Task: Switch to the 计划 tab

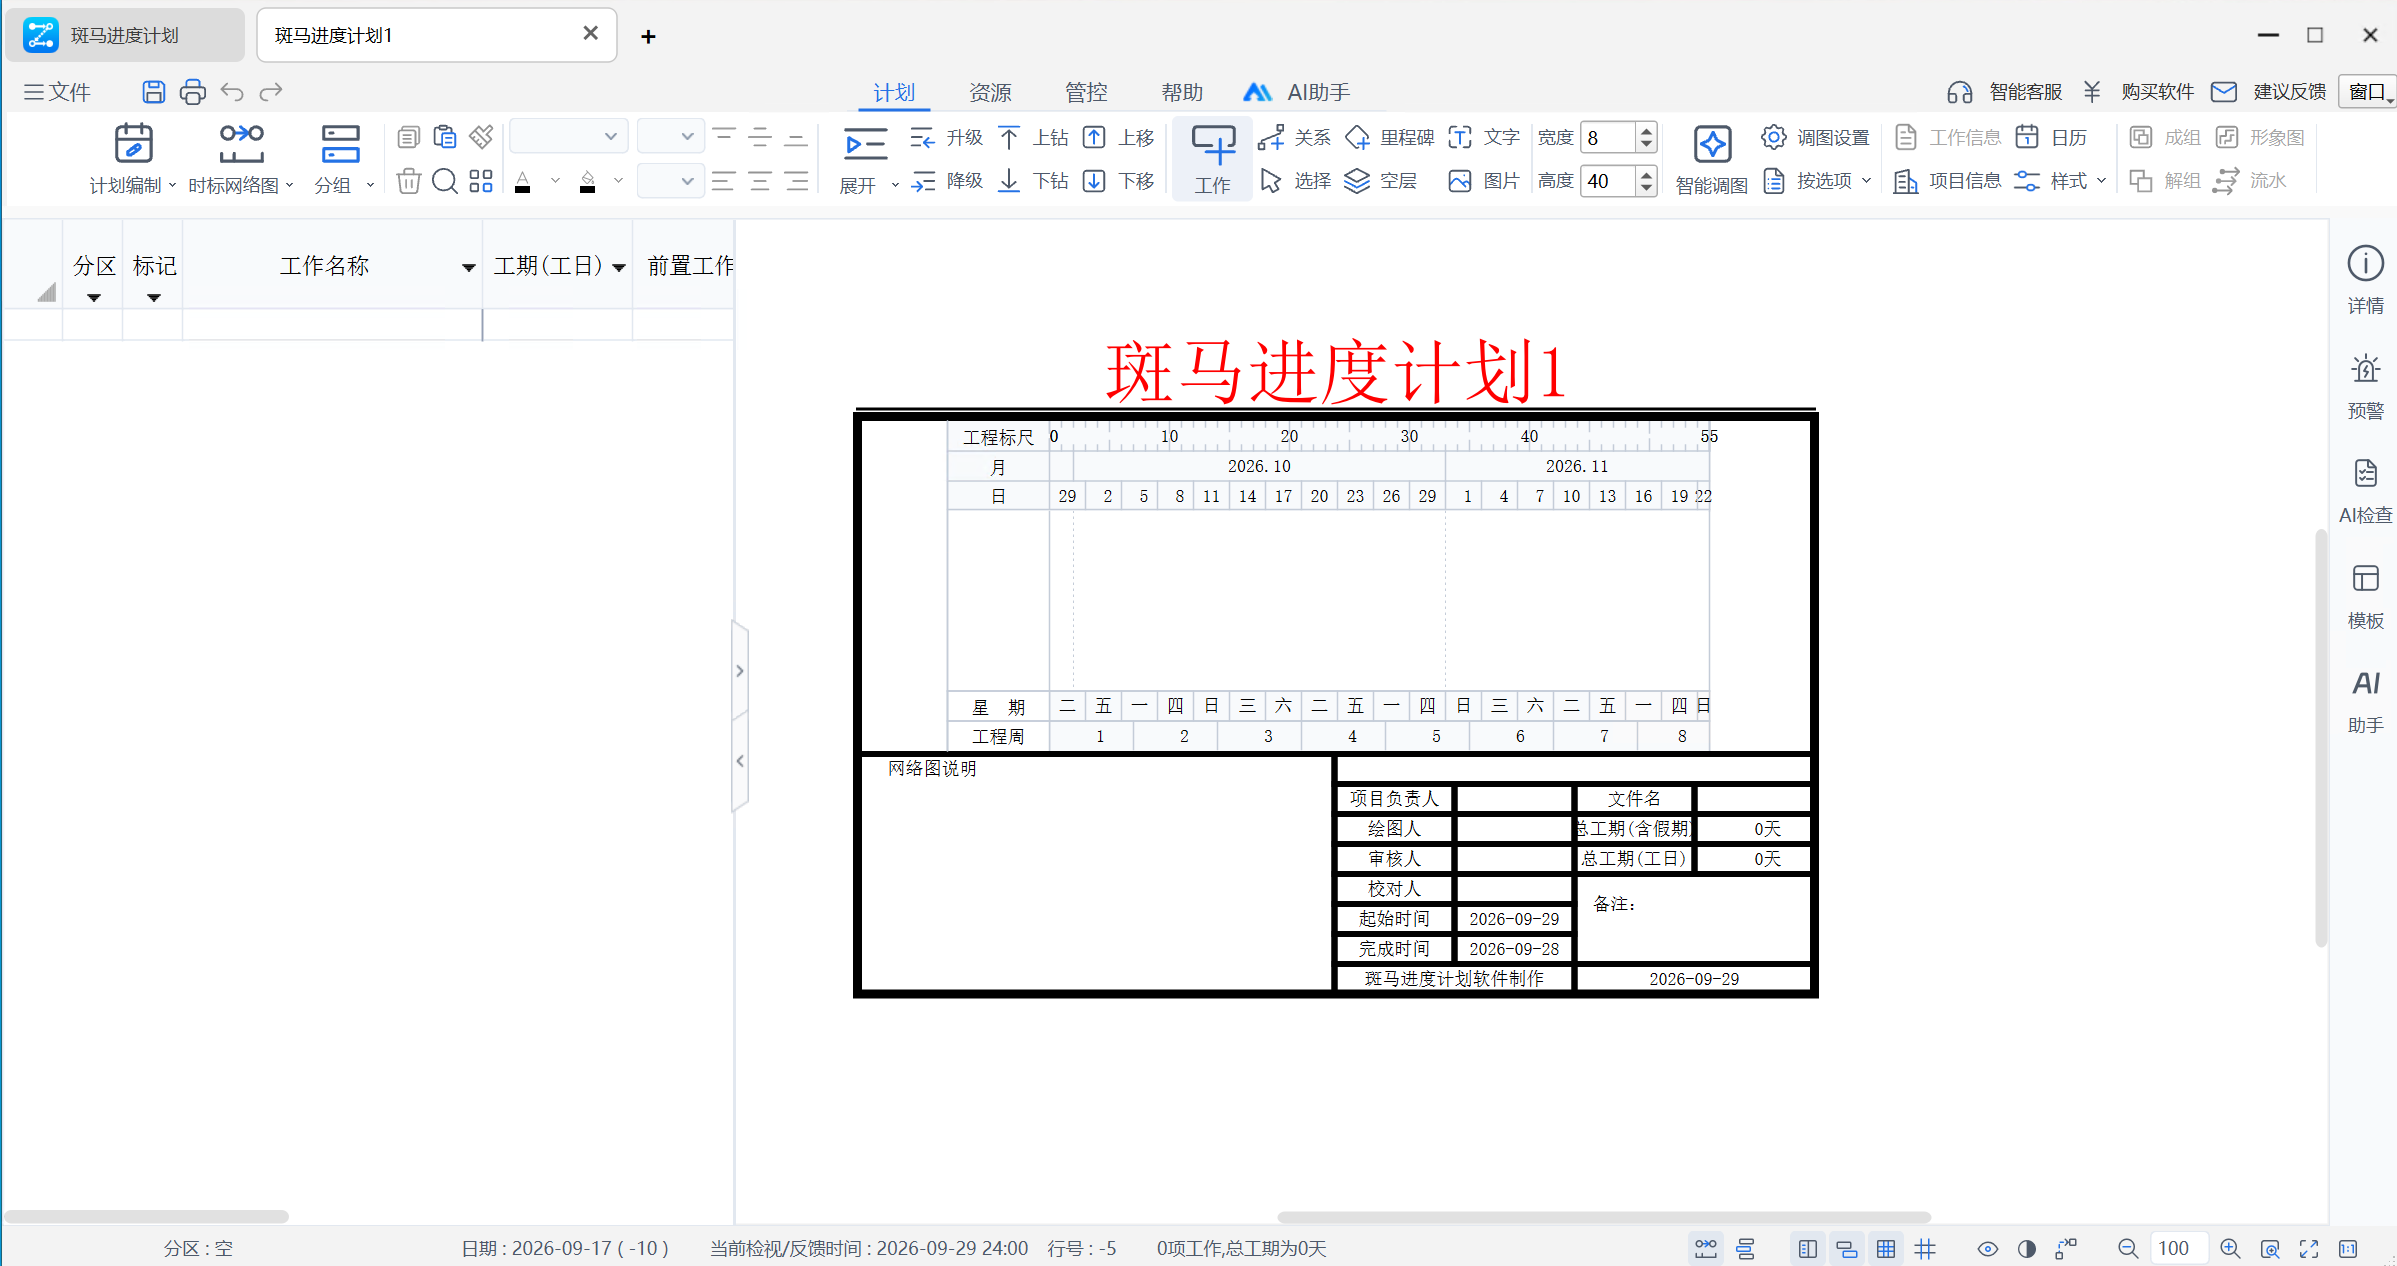Action: [894, 92]
